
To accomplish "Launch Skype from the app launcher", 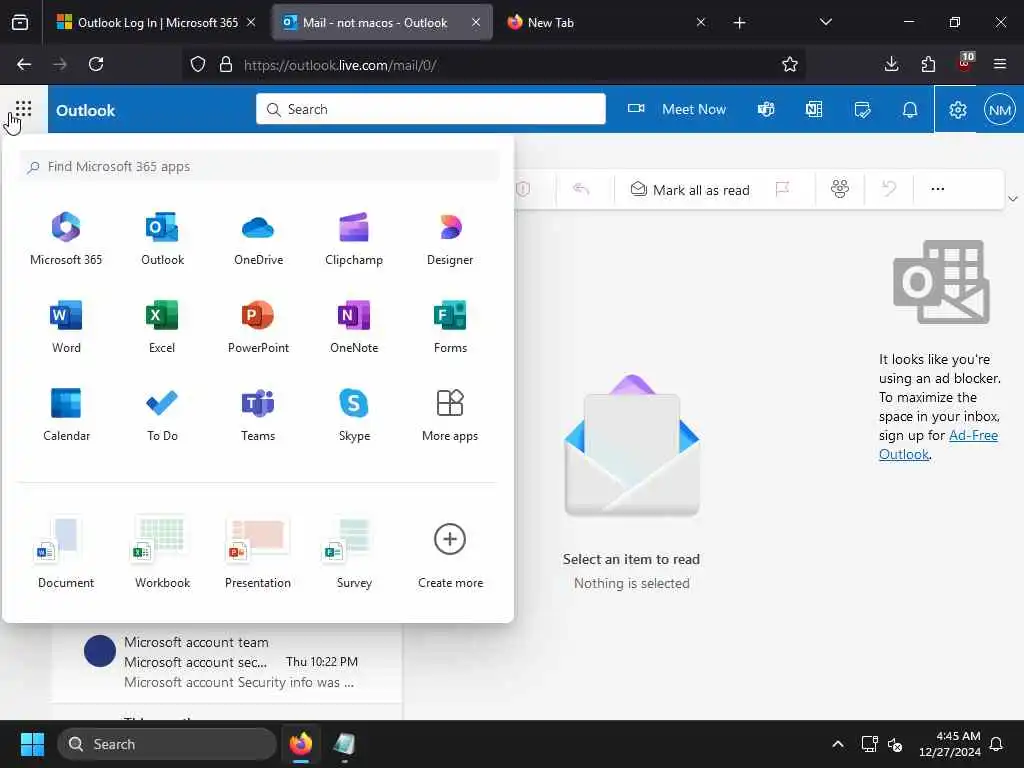I will pos(354,415).
